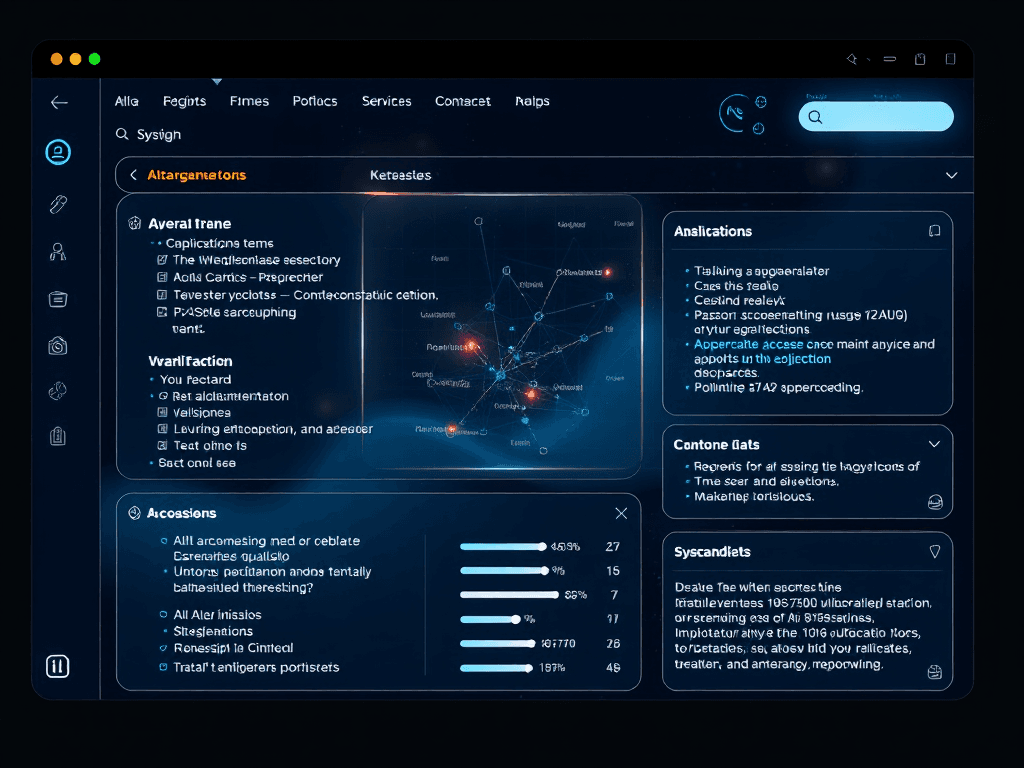Open the camera icon in the sidebar
The width and height of the screenshot is (1024, 768).
pyautogui.click(x=58, y=346)
